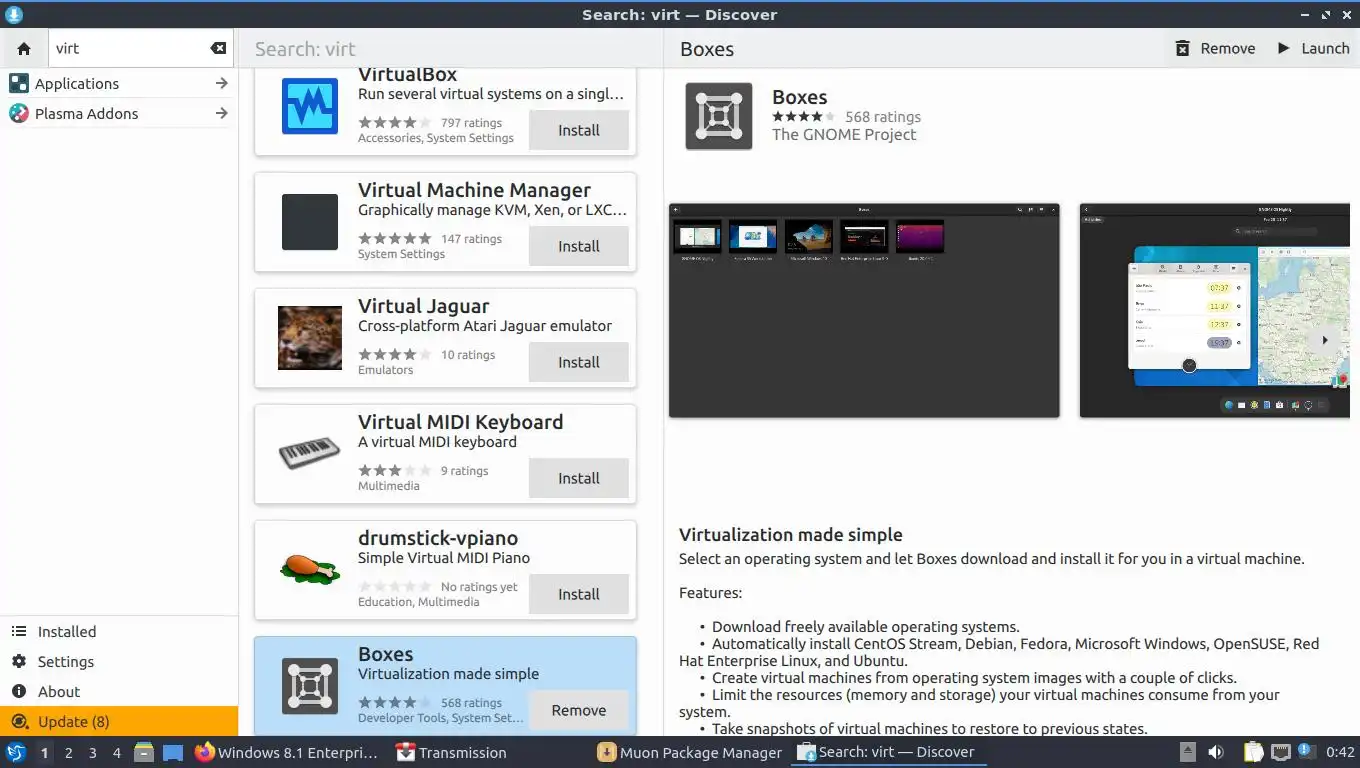Open the Lubuntu start menu bird icon
Screen dimensions: 1360x768
pyautogui.click(x=15, y=752)
